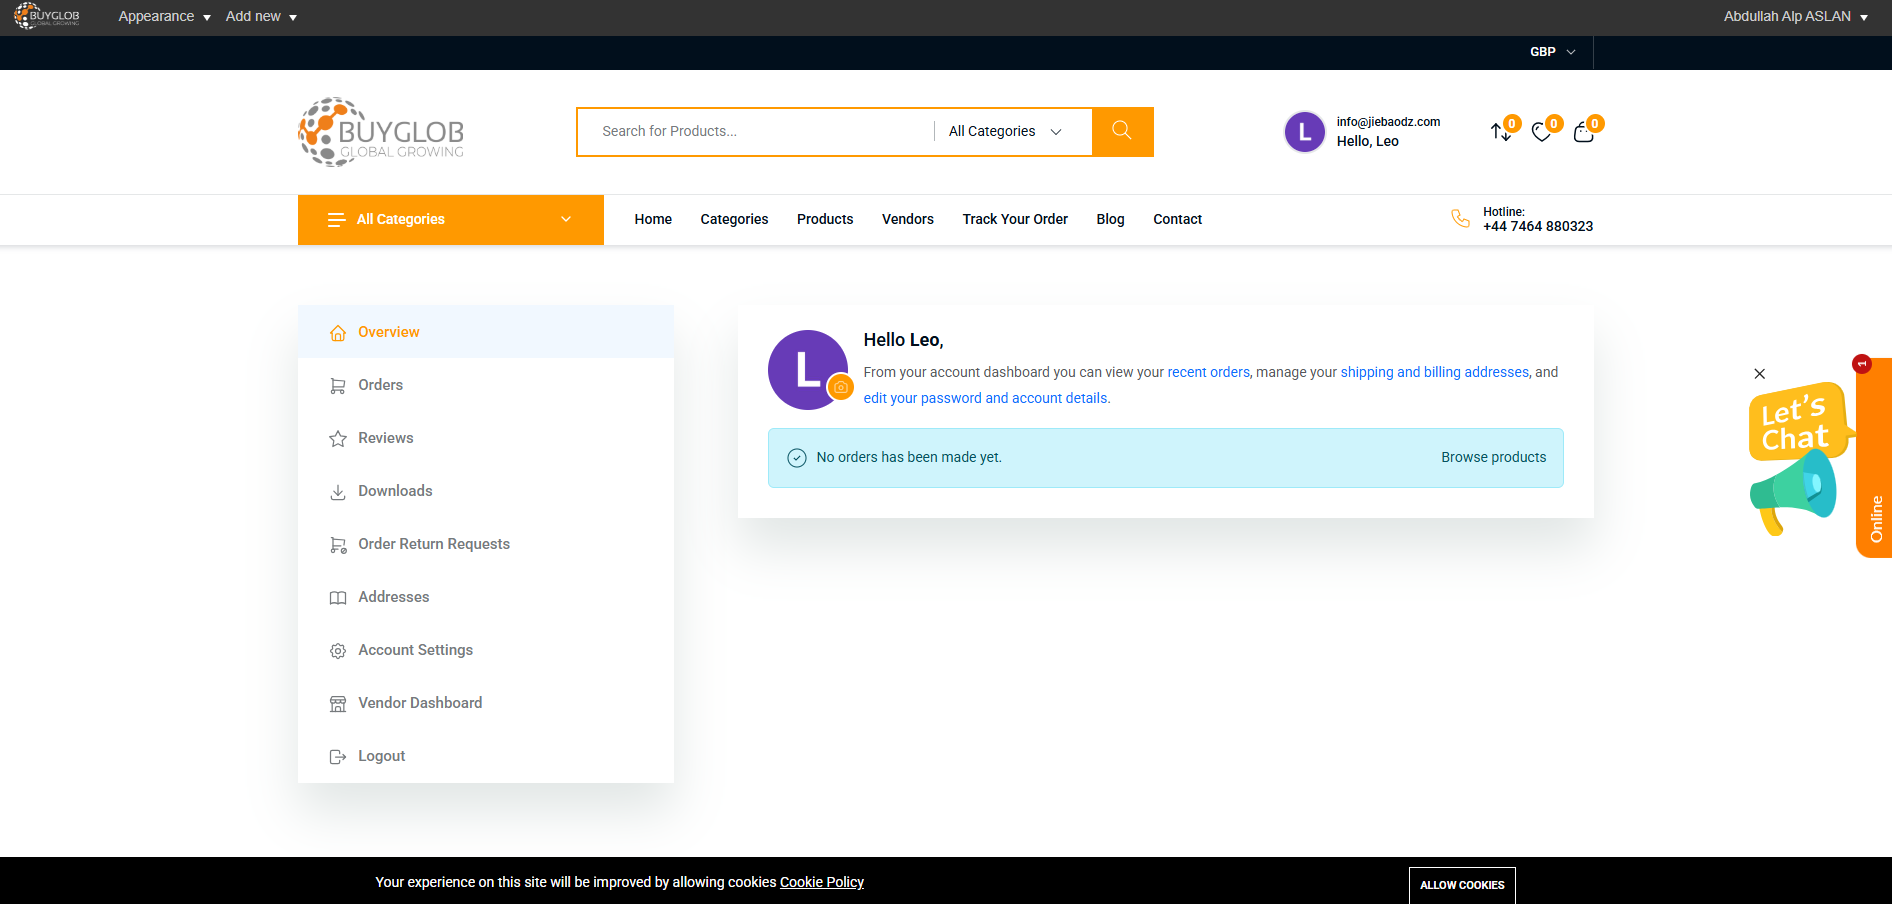
Task: Open Addresses in account sidebar
Action: tap(486, 597)
